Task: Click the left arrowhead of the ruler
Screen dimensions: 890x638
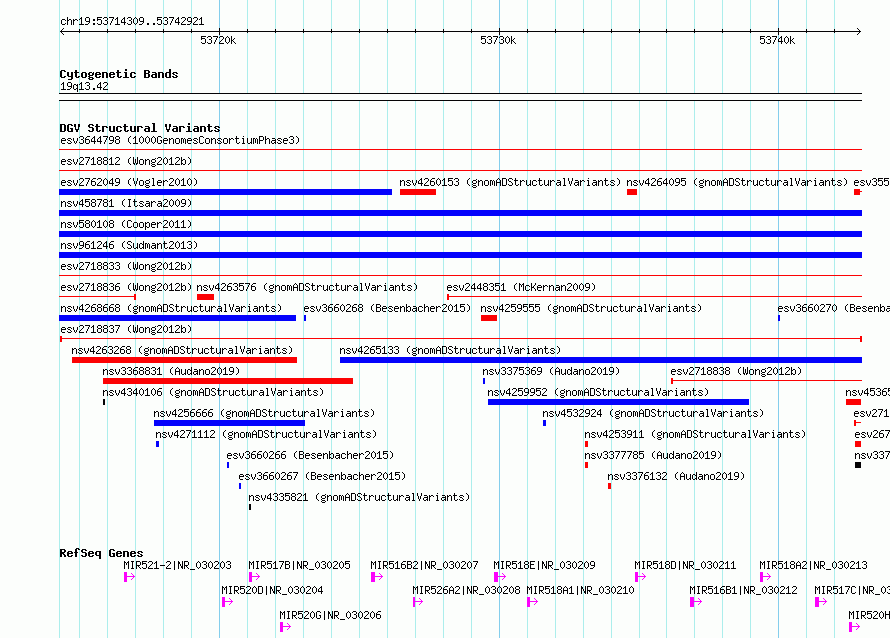Action: pyautogui.click(x=62, y=31)
